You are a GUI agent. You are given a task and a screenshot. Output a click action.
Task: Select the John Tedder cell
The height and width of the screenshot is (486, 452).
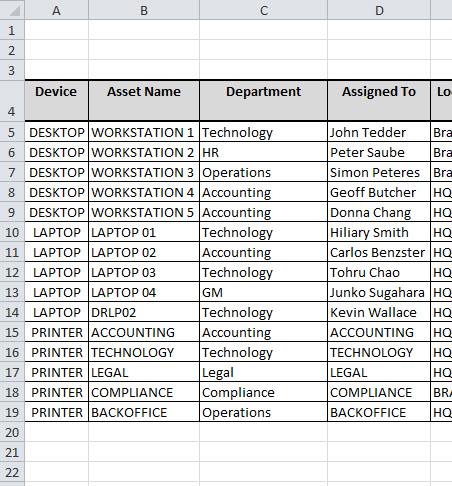379,132
